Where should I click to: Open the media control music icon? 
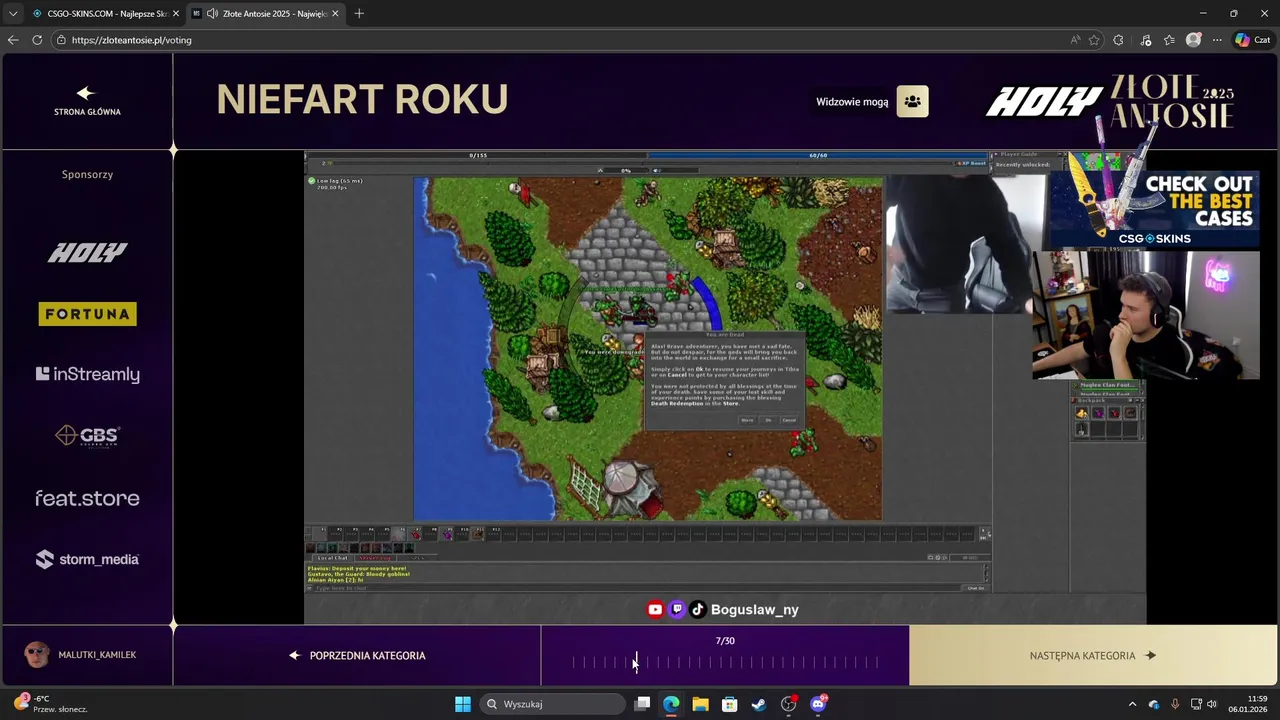tap(1145, 40)
